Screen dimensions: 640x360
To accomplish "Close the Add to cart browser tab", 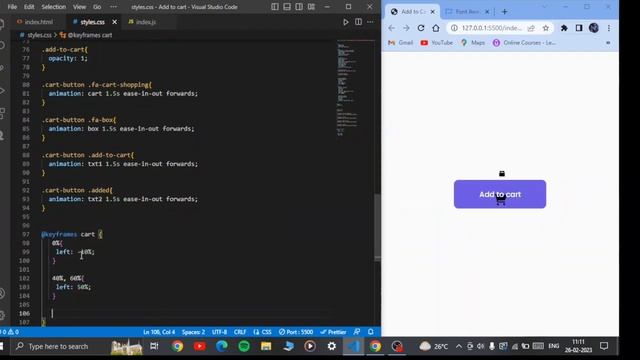I will point(433,12).
